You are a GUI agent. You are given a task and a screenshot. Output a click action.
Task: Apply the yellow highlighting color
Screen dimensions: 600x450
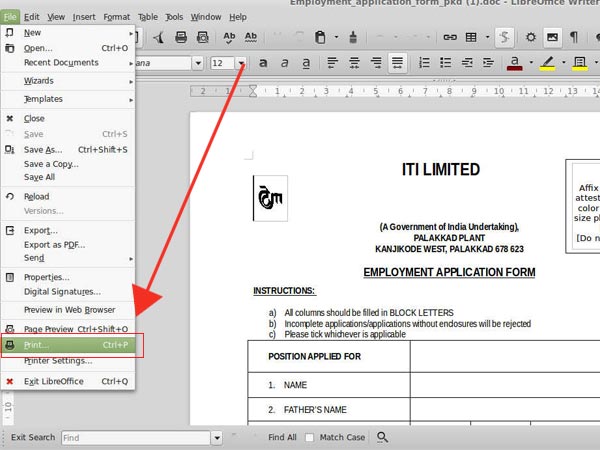coord(547,63)
